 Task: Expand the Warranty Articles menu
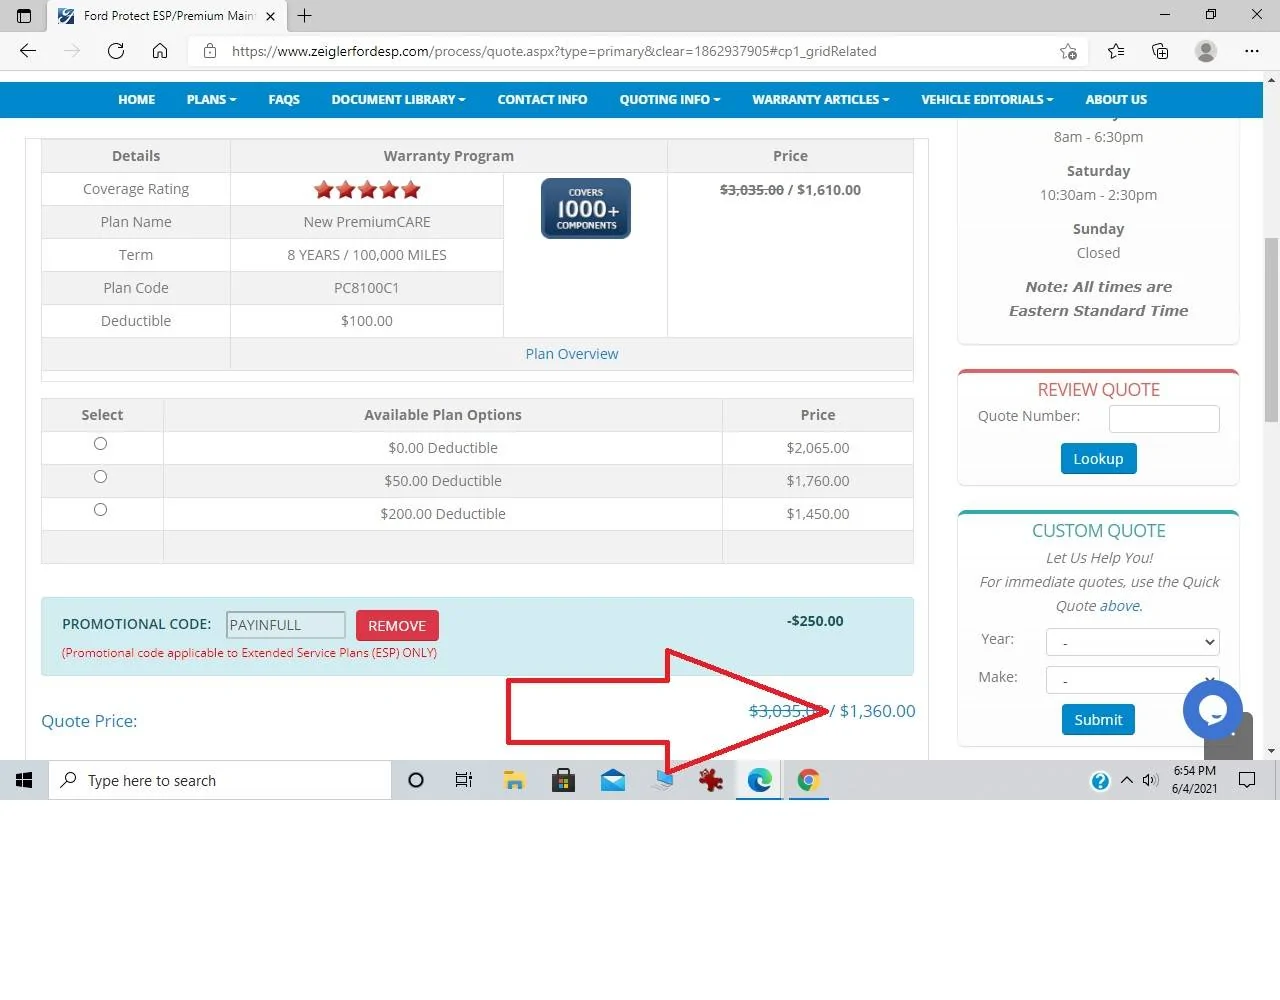(821, 100)
